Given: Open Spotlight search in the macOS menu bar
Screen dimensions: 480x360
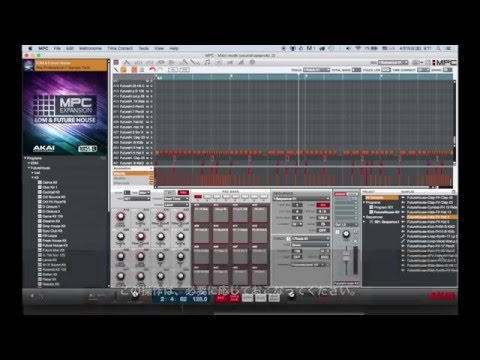Looking at the screenshot, I should coord(439,48).
